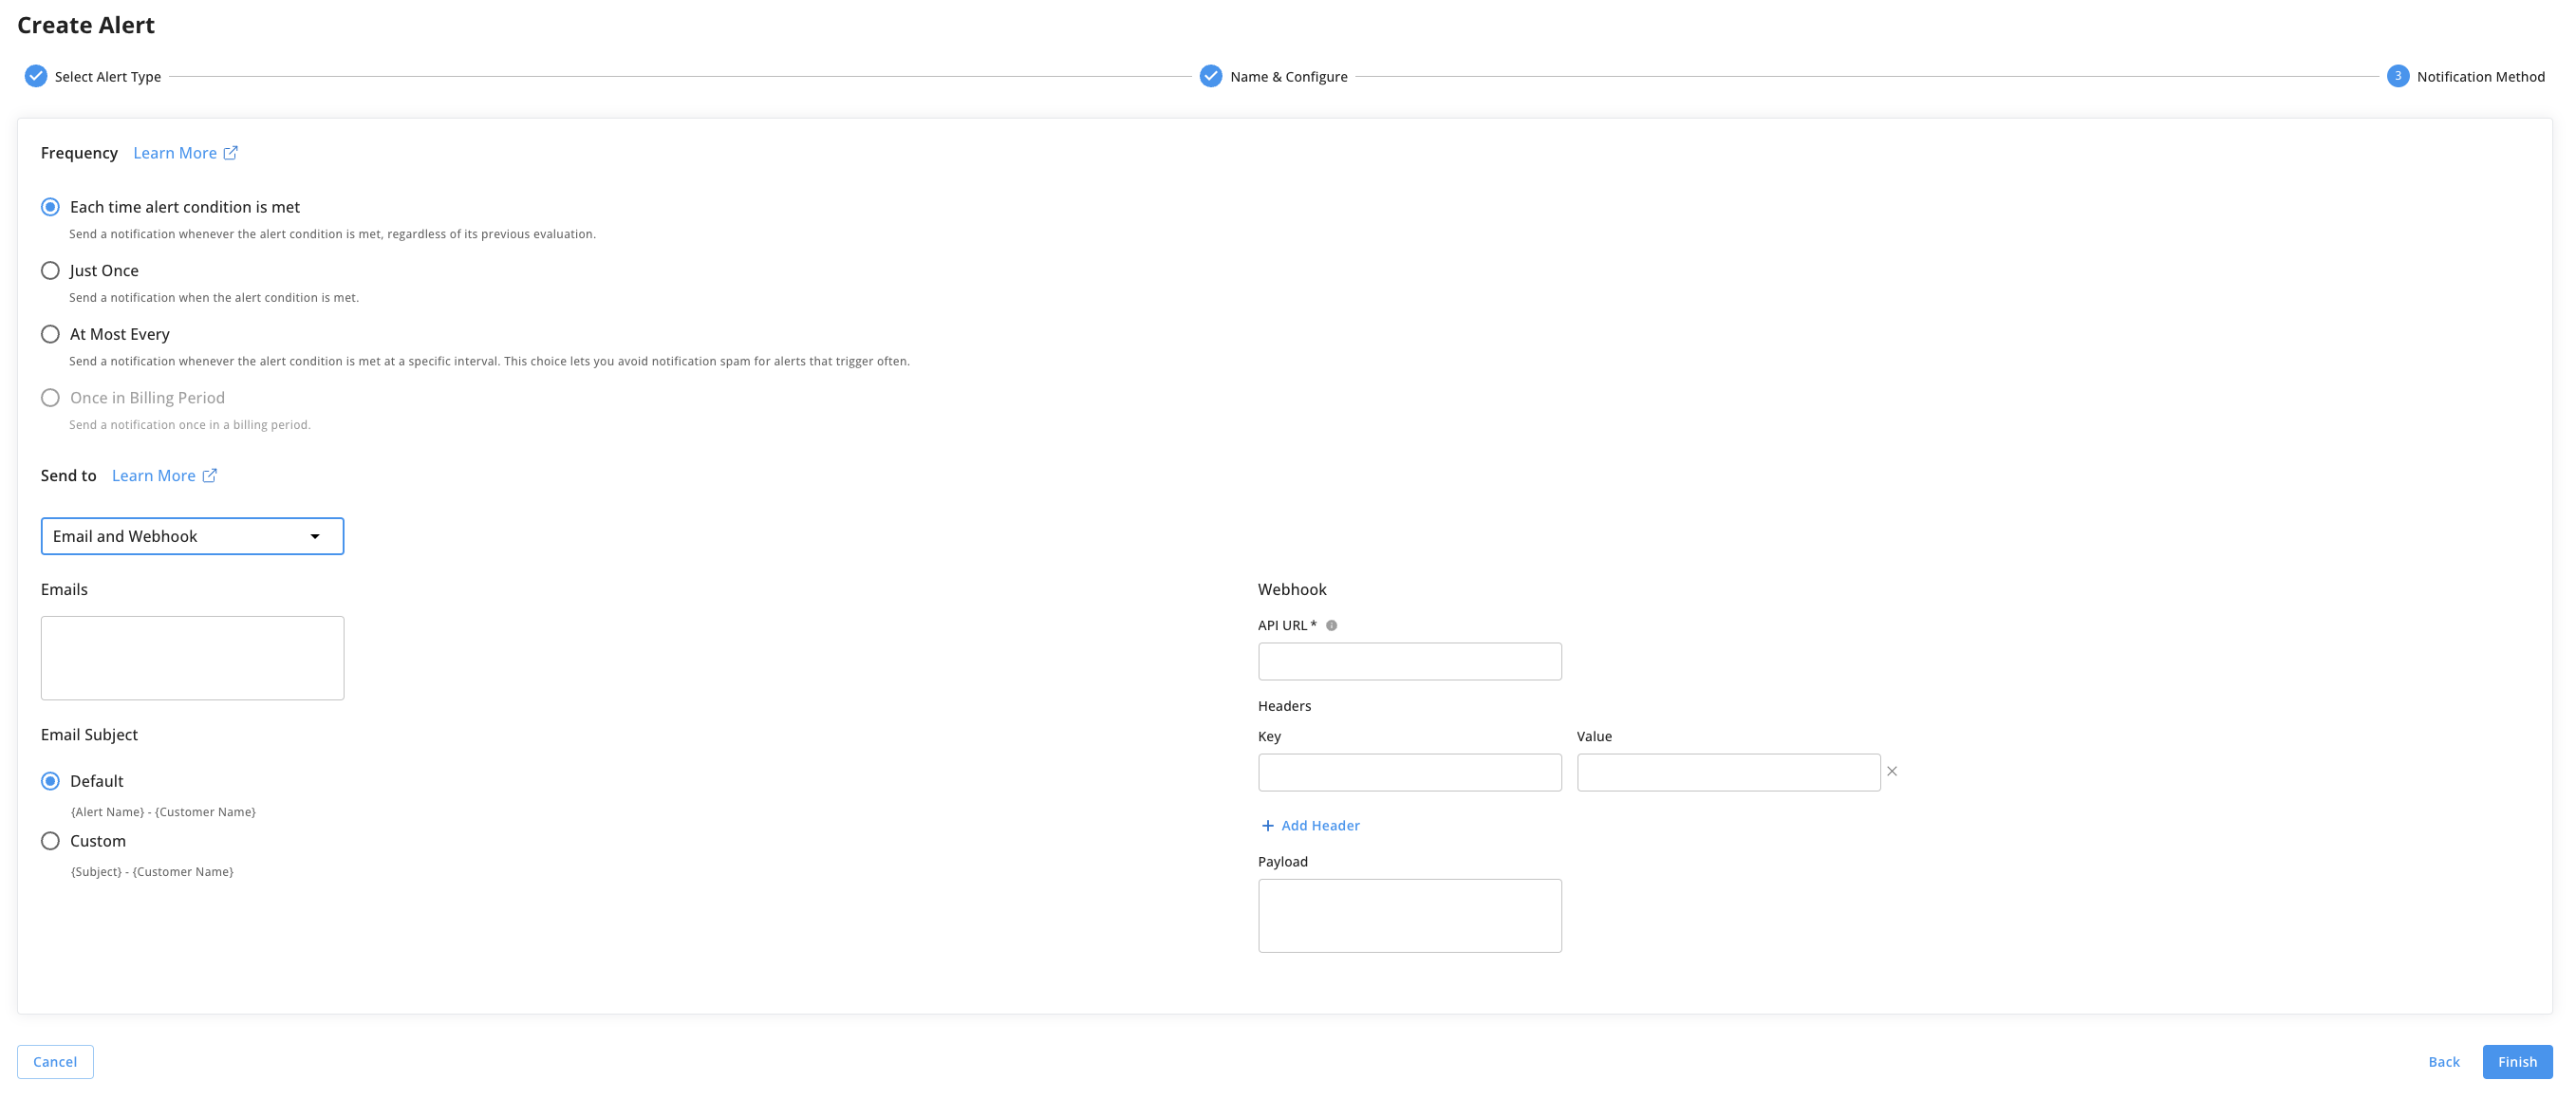Click the API URL info icon
The image size is (2576, 1099).
(x=1331, y=625)
